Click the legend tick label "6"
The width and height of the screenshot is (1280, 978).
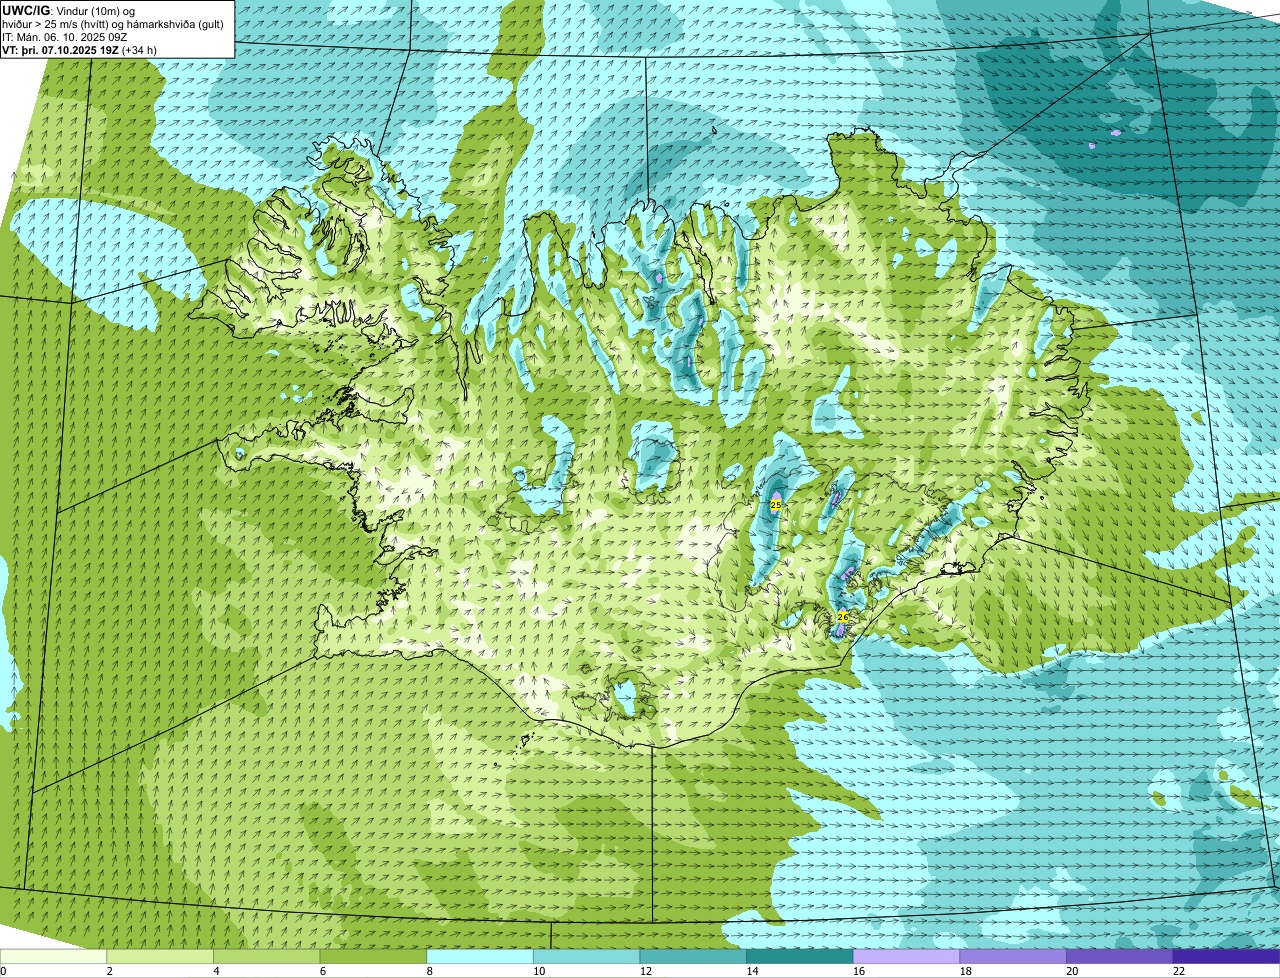[x=323, y=971]
